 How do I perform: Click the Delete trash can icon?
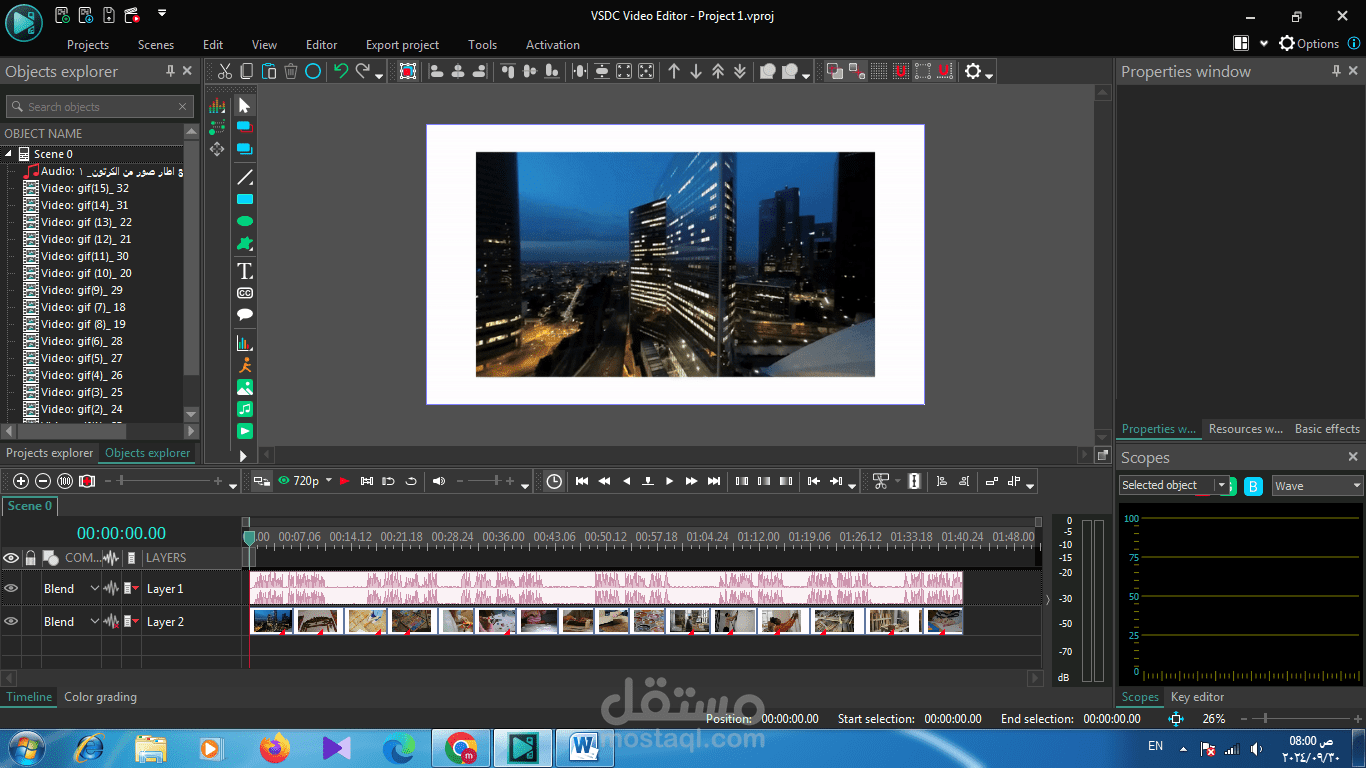[x=291, y=71]
